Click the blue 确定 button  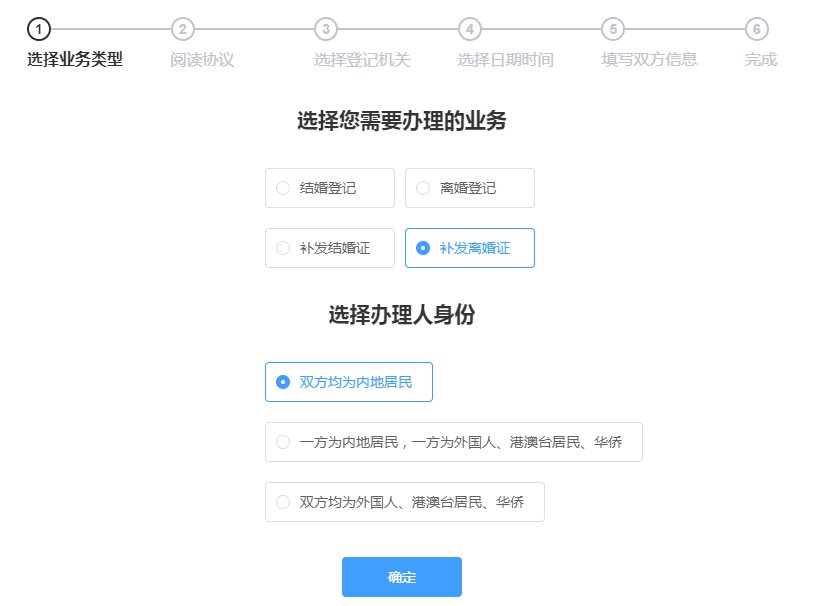click(401, 577)
